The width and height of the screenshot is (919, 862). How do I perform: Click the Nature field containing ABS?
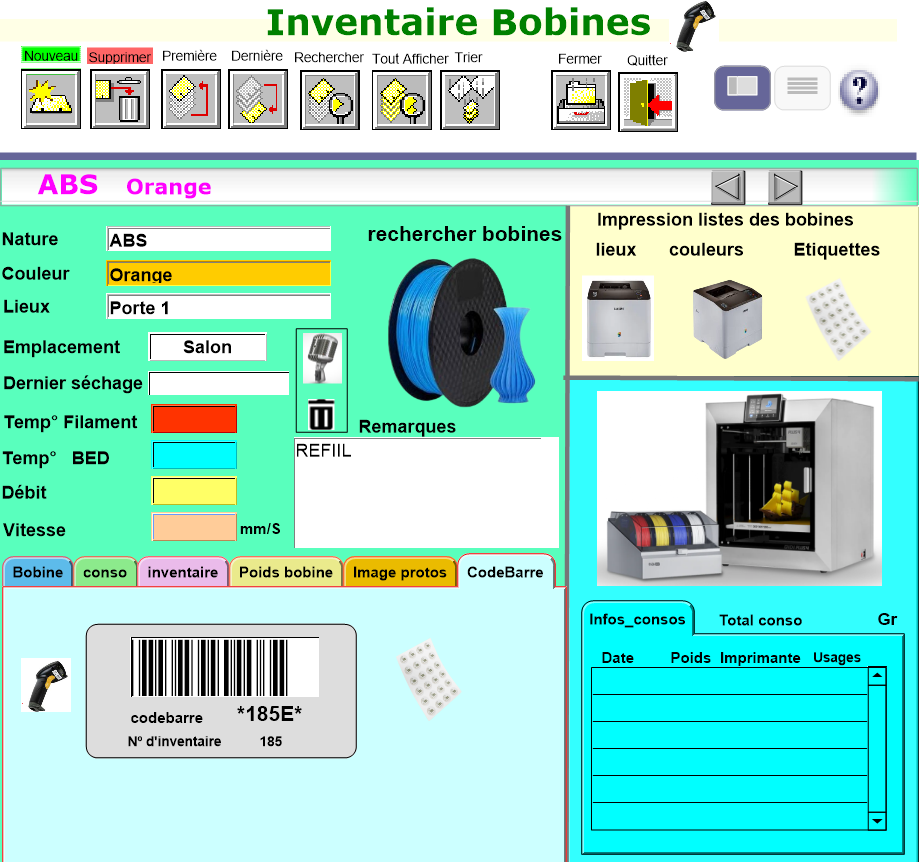tap(219, 240)
